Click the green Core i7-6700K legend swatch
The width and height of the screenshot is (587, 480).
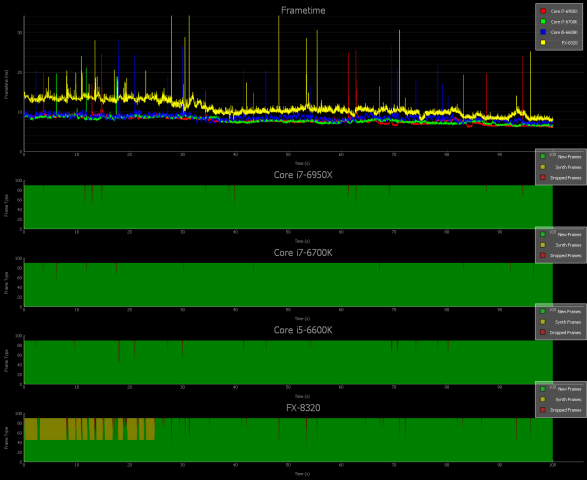pyautogui.click(x=543, y=22)
